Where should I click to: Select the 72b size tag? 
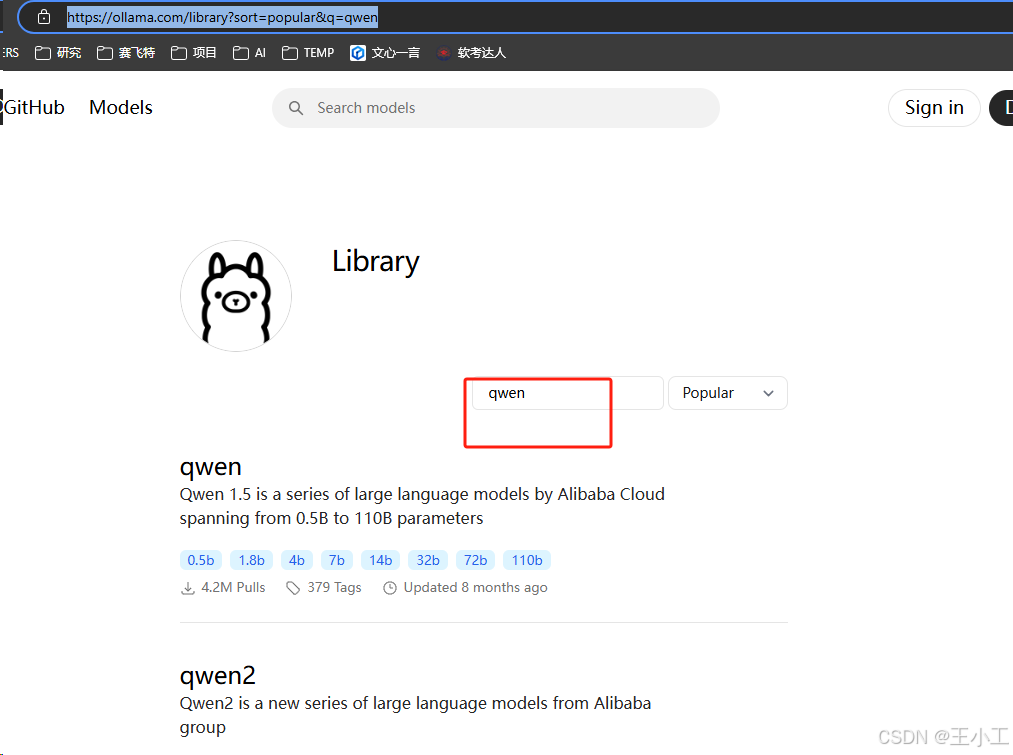[x=475, y=560]
